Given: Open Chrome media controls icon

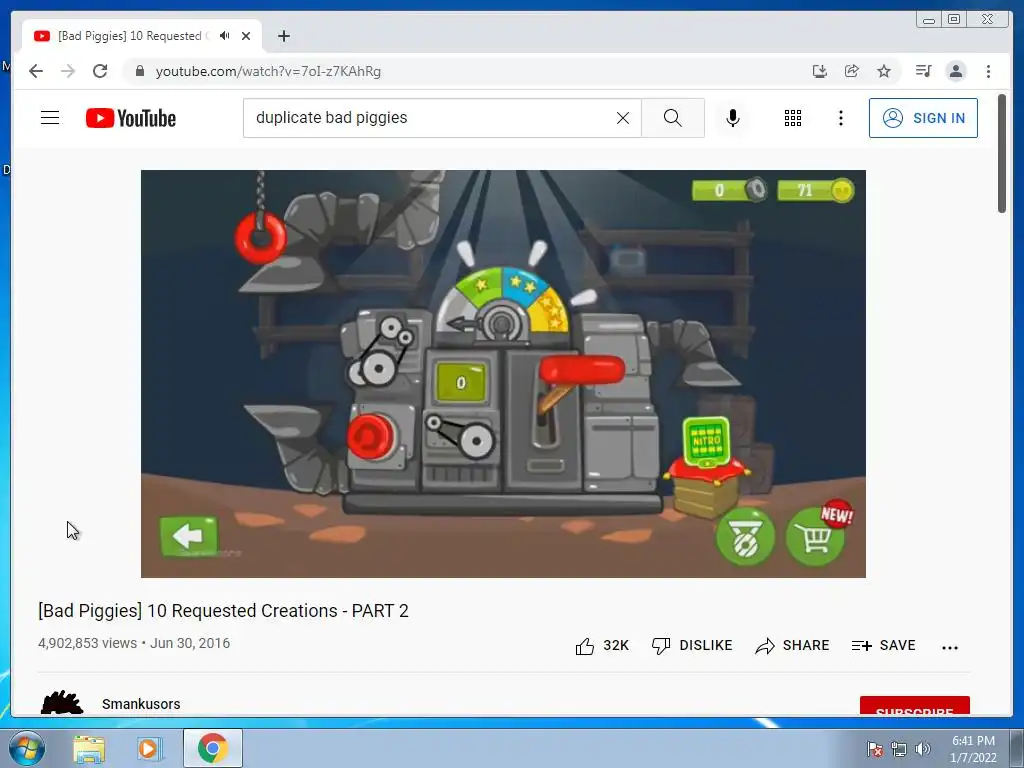Looking at the screenshot, I should [x=923, y=71].
